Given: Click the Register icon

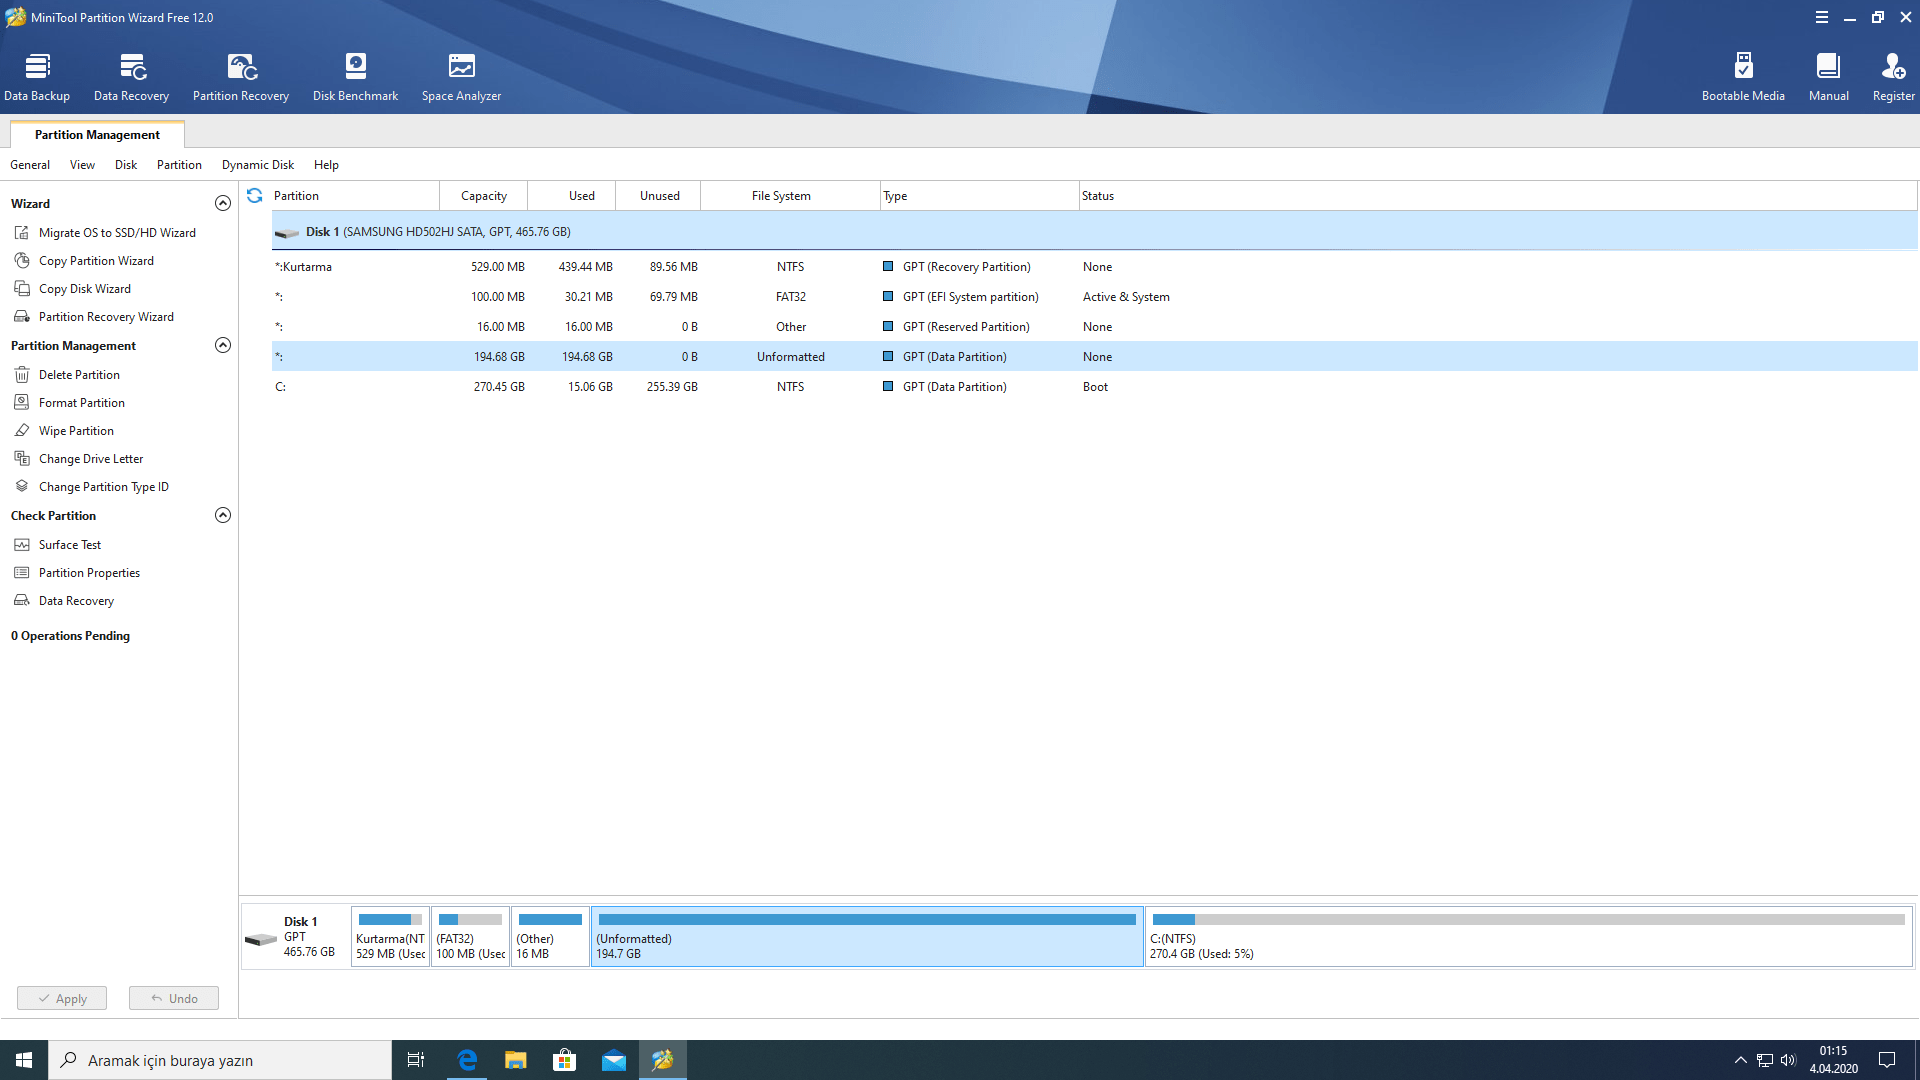Looking at the screenshot, I should (x=1893, y=76).
